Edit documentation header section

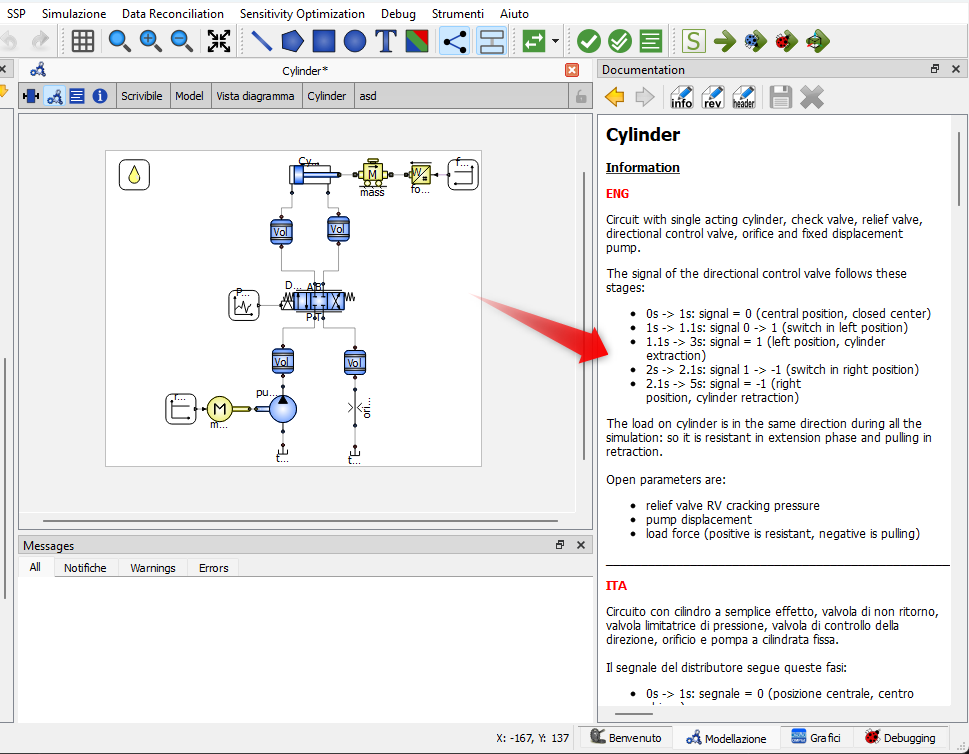(x=743, y=97)
